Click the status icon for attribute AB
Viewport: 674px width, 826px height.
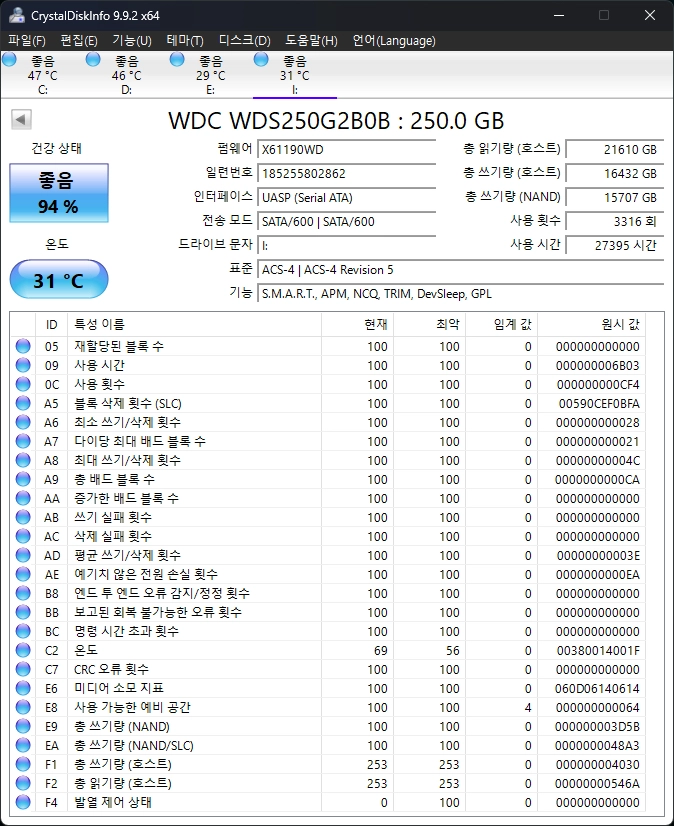(23, 517)
